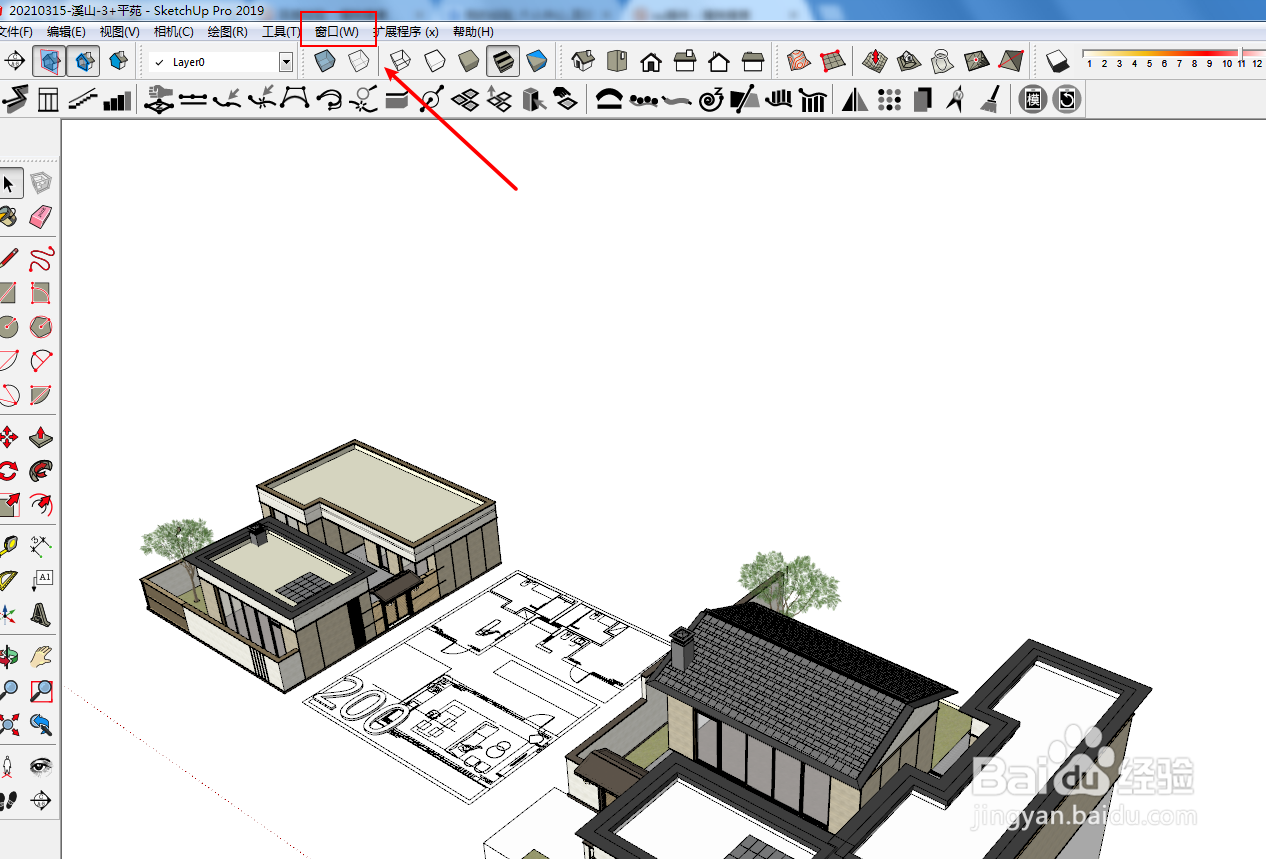Viewport: 1266px width, 859px height.
Task: Enable Monochrome face style
Action: pos(537,61)
